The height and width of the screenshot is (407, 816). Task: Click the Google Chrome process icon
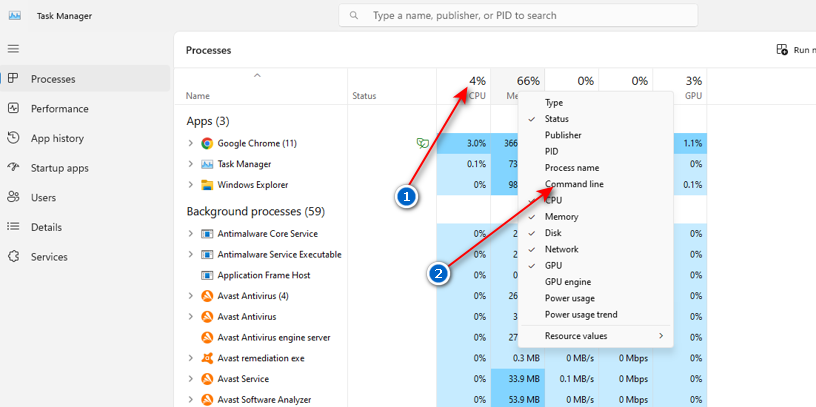207,143
